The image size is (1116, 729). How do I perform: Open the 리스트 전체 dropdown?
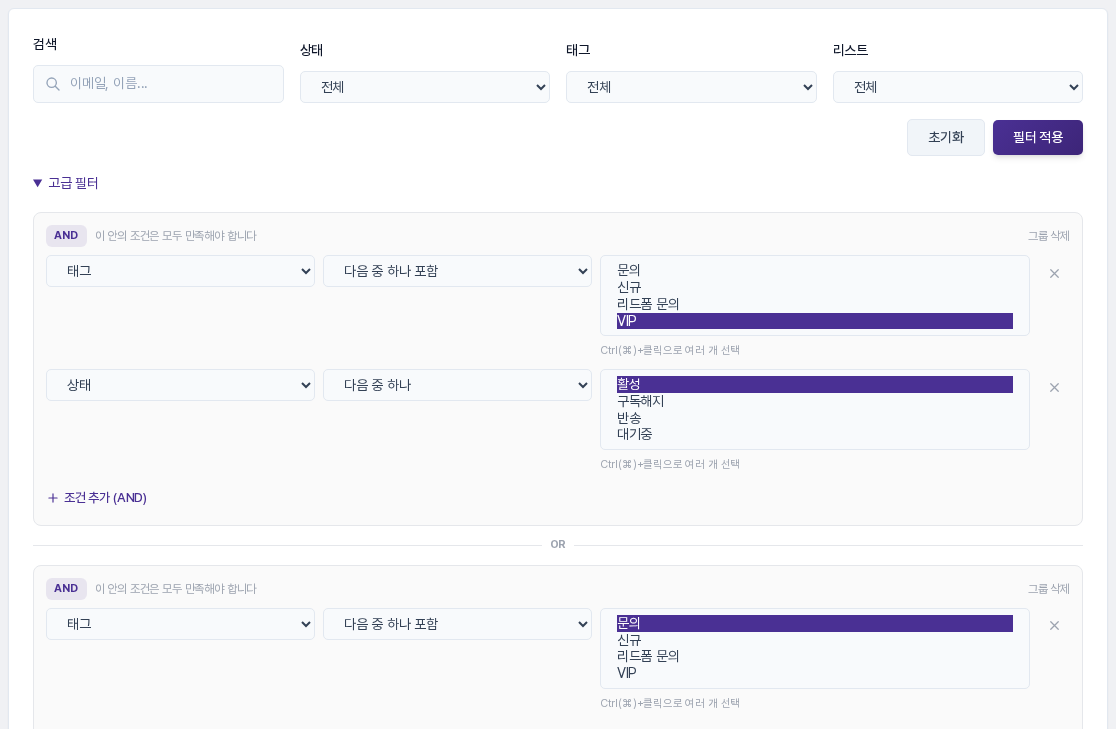957,87
